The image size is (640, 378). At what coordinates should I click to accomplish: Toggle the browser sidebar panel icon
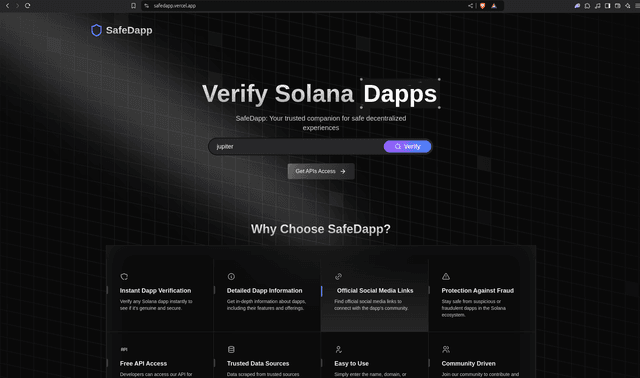click(x=607, y=6)
